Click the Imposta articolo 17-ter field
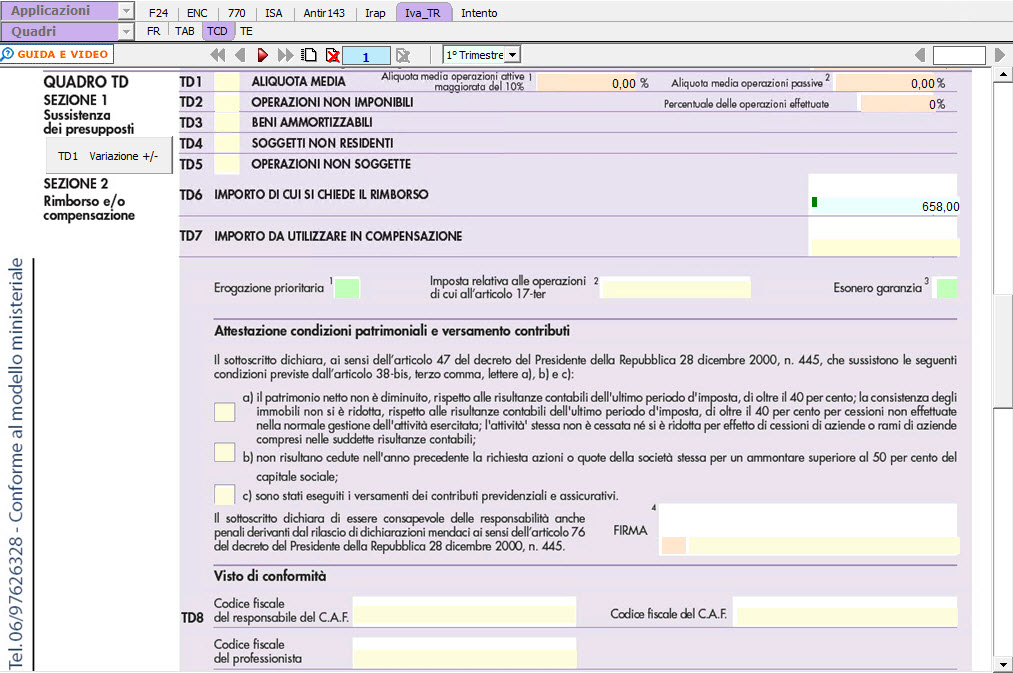 click(x=676, y=288)
